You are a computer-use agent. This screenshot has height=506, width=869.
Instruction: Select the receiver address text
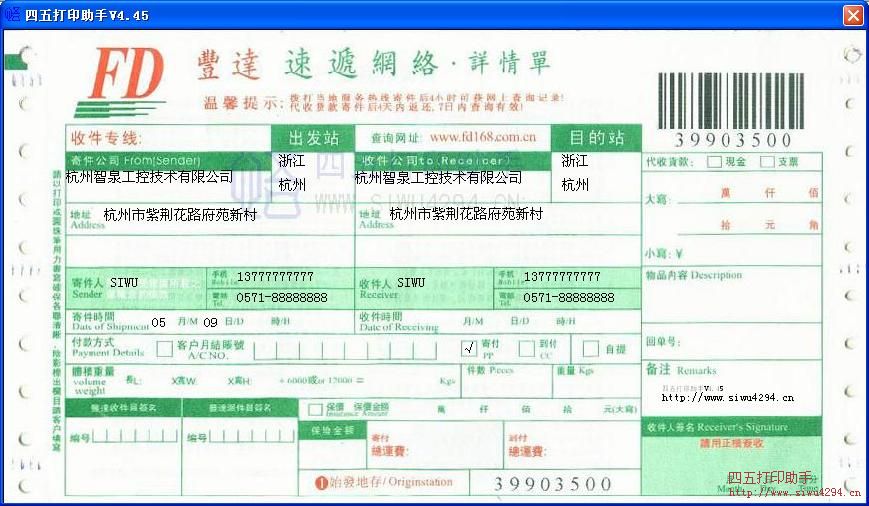[467, 214]
